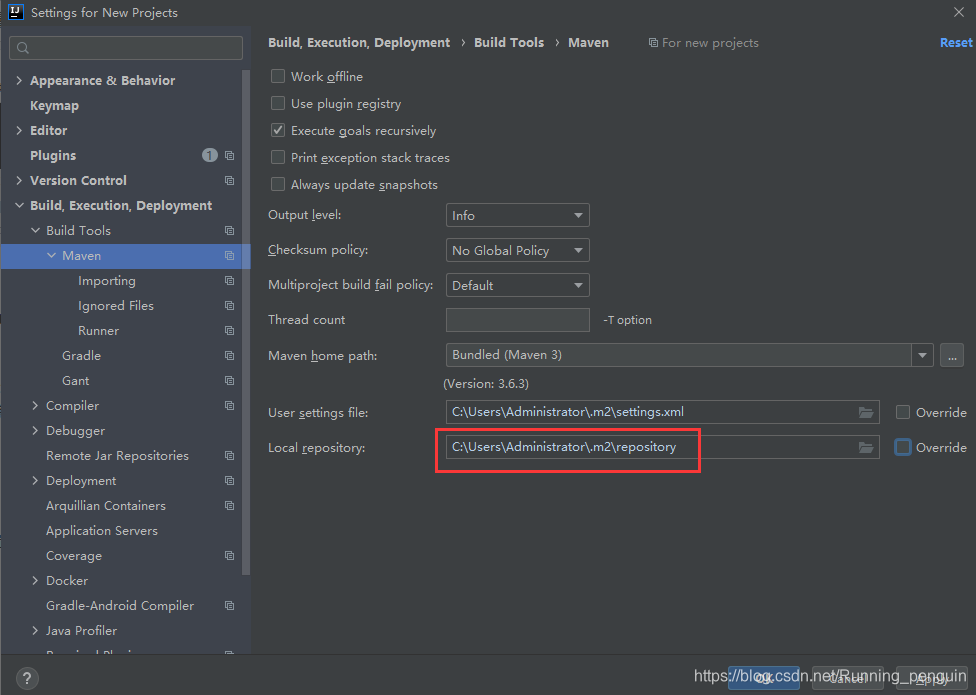
Task: Select Plugins in settings tree
Action: point(53,156)
